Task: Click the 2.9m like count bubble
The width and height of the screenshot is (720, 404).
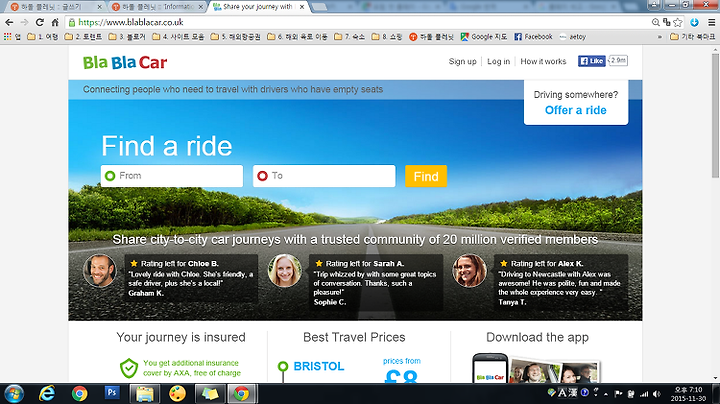Action: (618, 61)
